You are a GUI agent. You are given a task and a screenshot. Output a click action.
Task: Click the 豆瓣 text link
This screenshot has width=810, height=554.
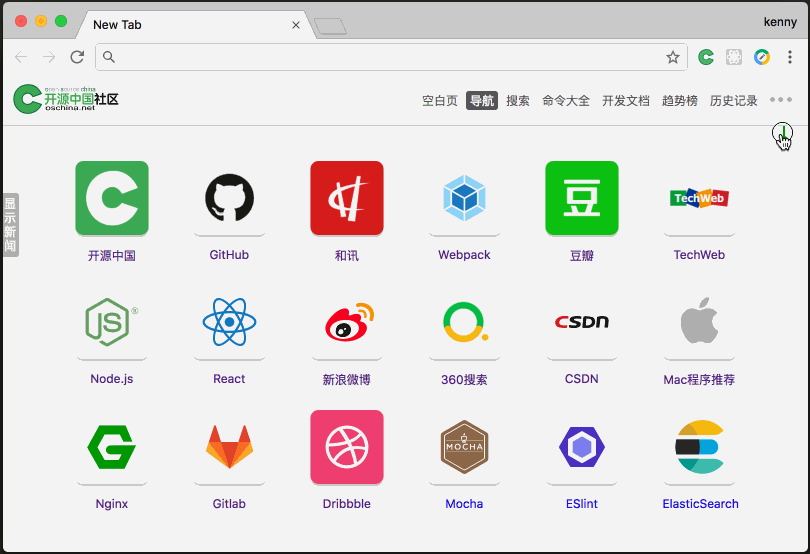pos(582,255)
